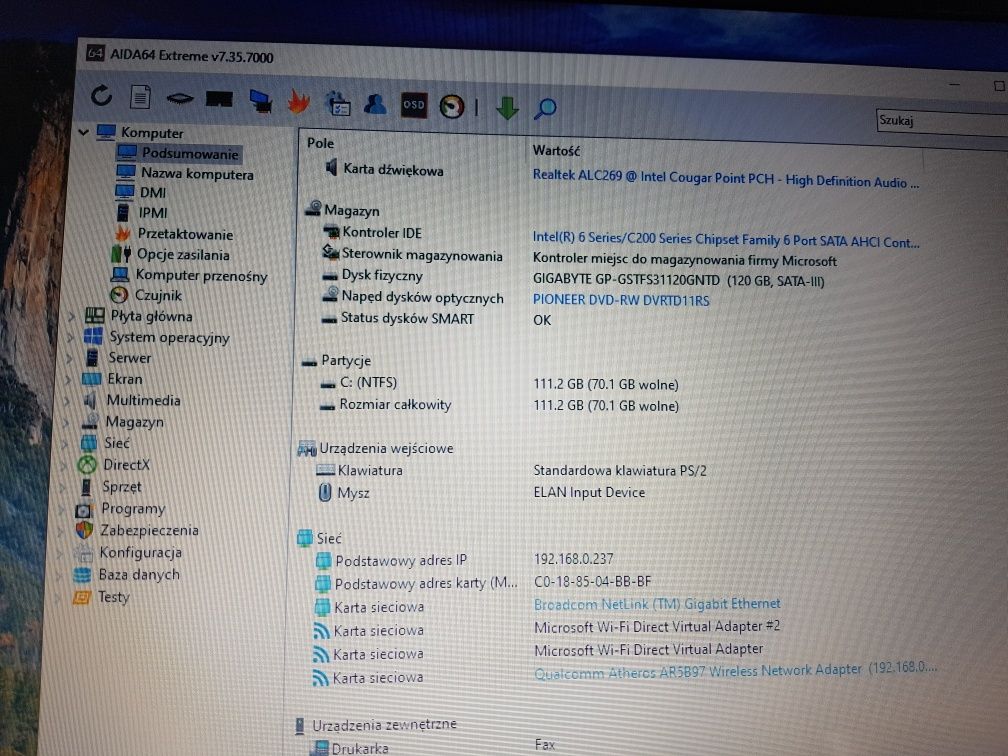Image resolution: width=1008 pixels, height=756 pixels.
Task: Click the magnifier search icon
Action: pos(544,109)
